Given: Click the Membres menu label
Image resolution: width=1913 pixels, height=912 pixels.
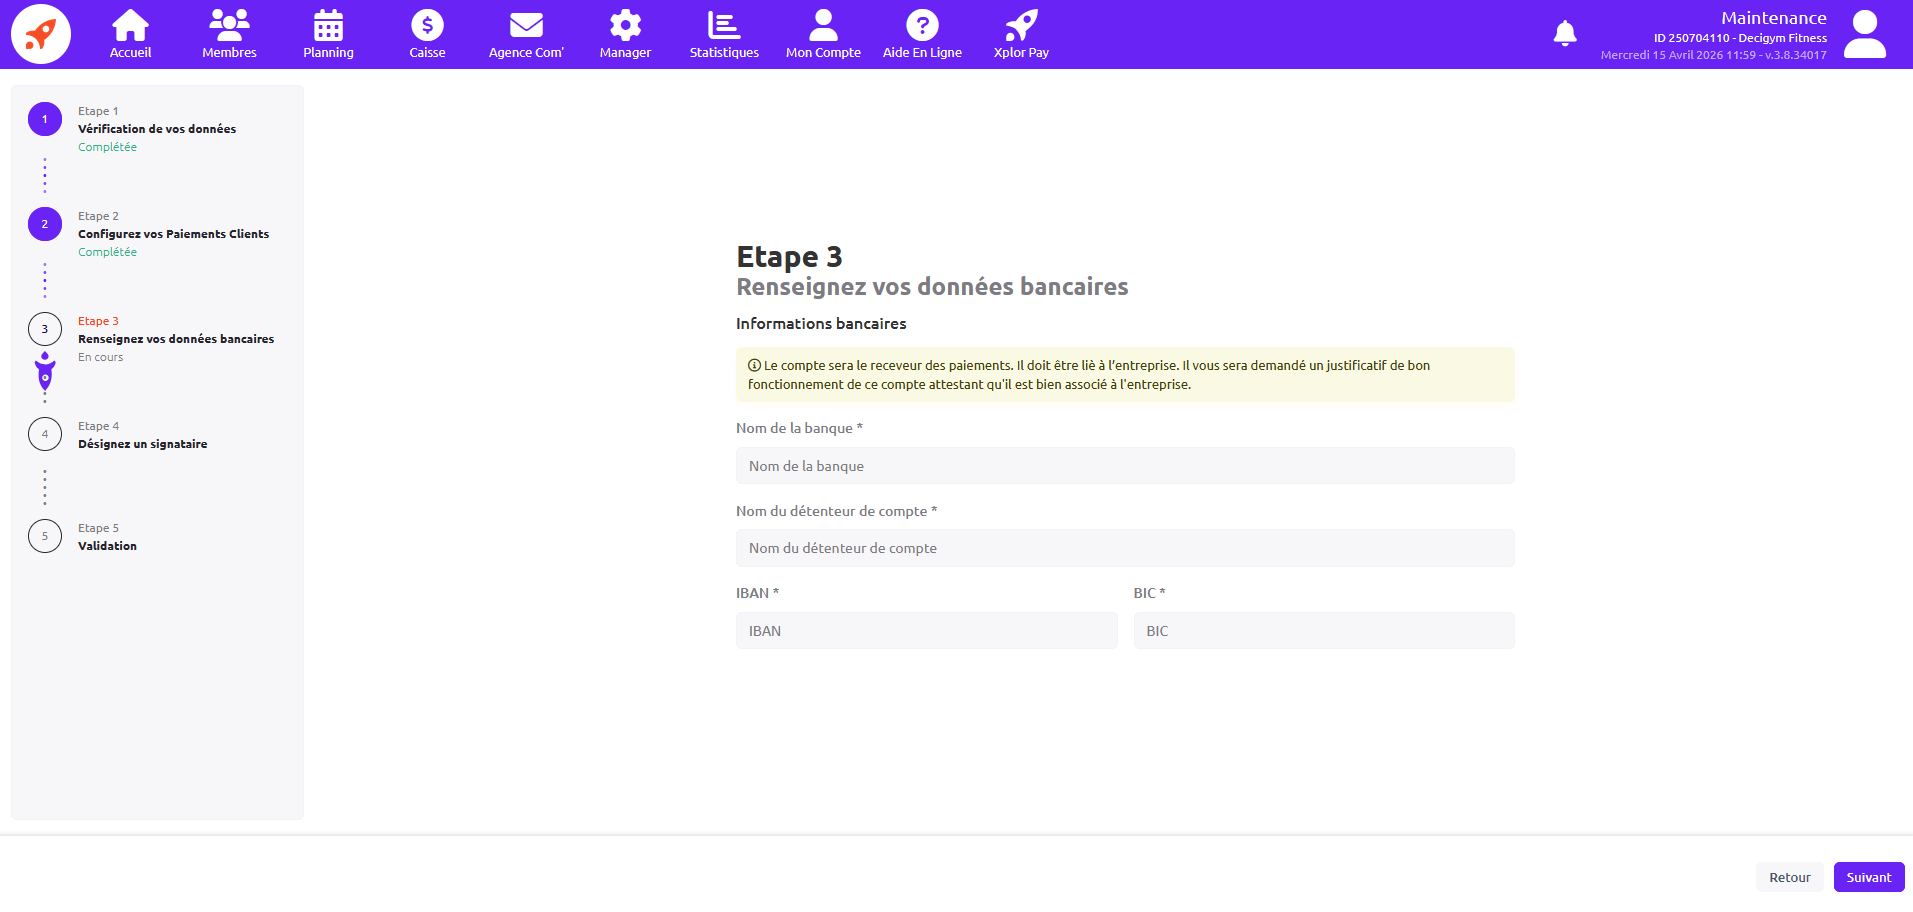Looking at the screenshot, I should tap(229, 53).
